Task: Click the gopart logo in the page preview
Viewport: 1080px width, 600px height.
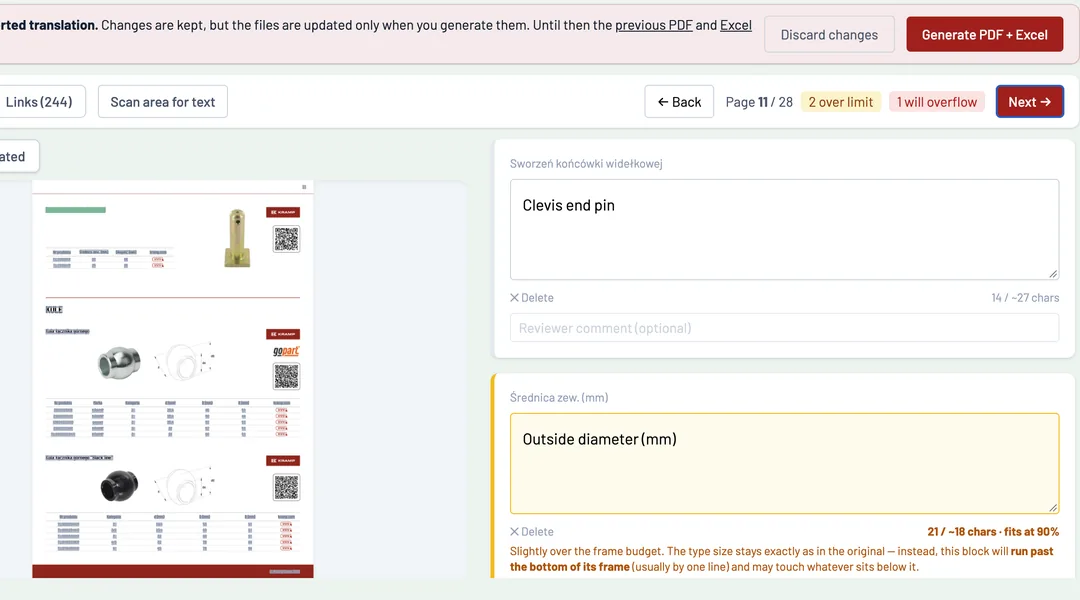Action: 286,351
